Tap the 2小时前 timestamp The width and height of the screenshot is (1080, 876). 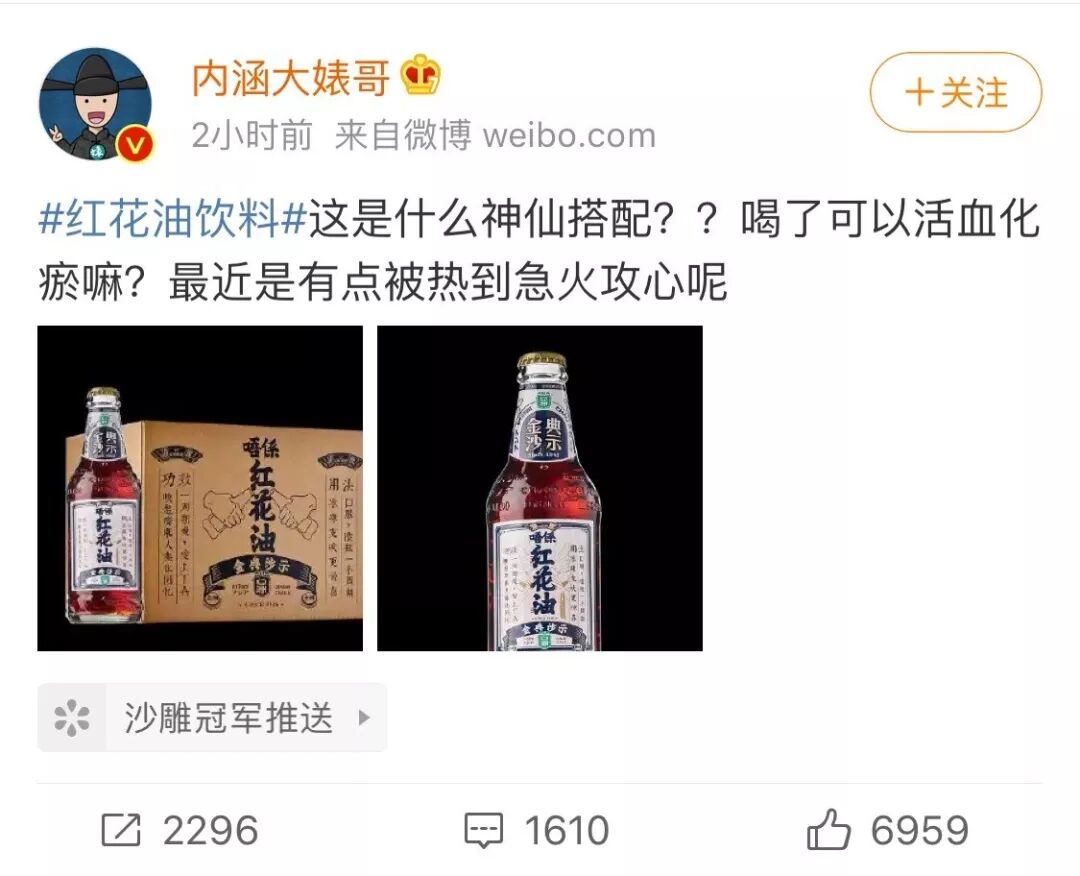(x=251, y=135)
